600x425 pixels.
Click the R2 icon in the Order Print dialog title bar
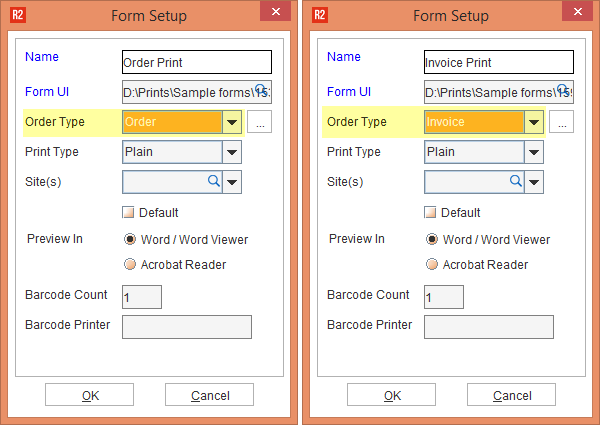tap(16, 15)
